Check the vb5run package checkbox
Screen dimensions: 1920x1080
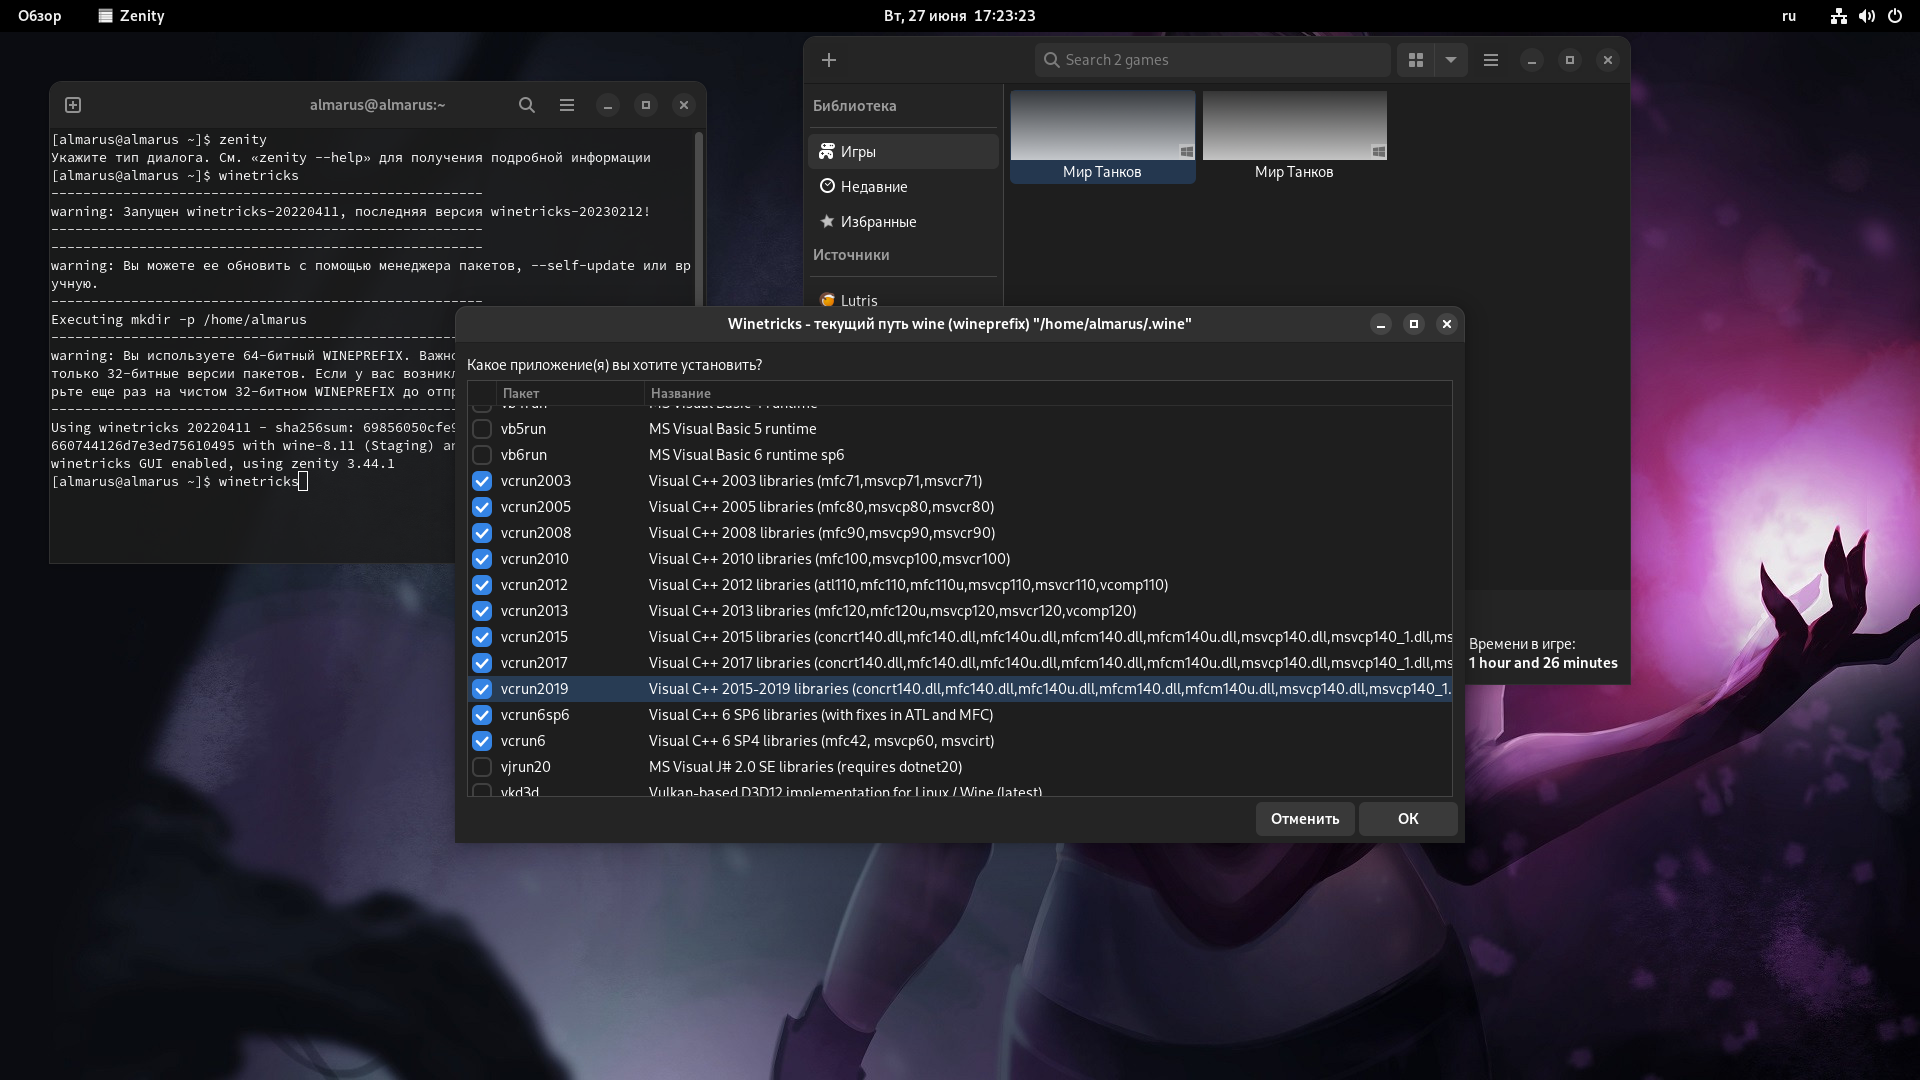coord(482,429)
